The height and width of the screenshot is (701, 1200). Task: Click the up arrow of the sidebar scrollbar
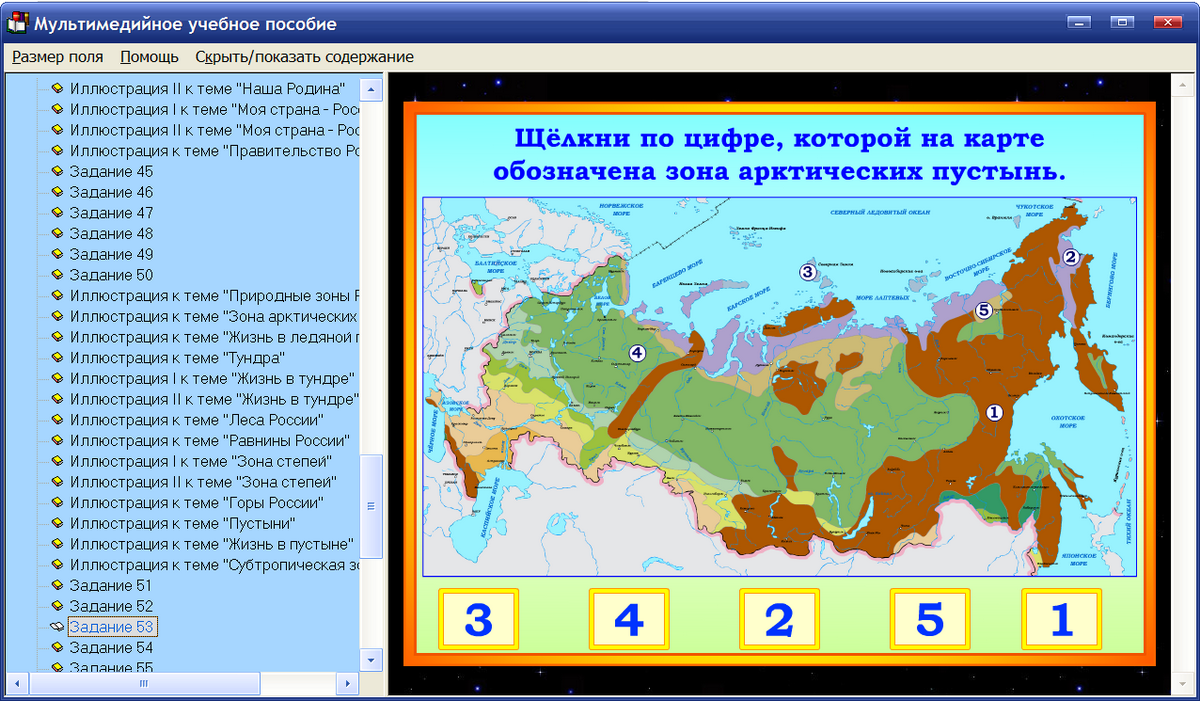tap(371, 88)
